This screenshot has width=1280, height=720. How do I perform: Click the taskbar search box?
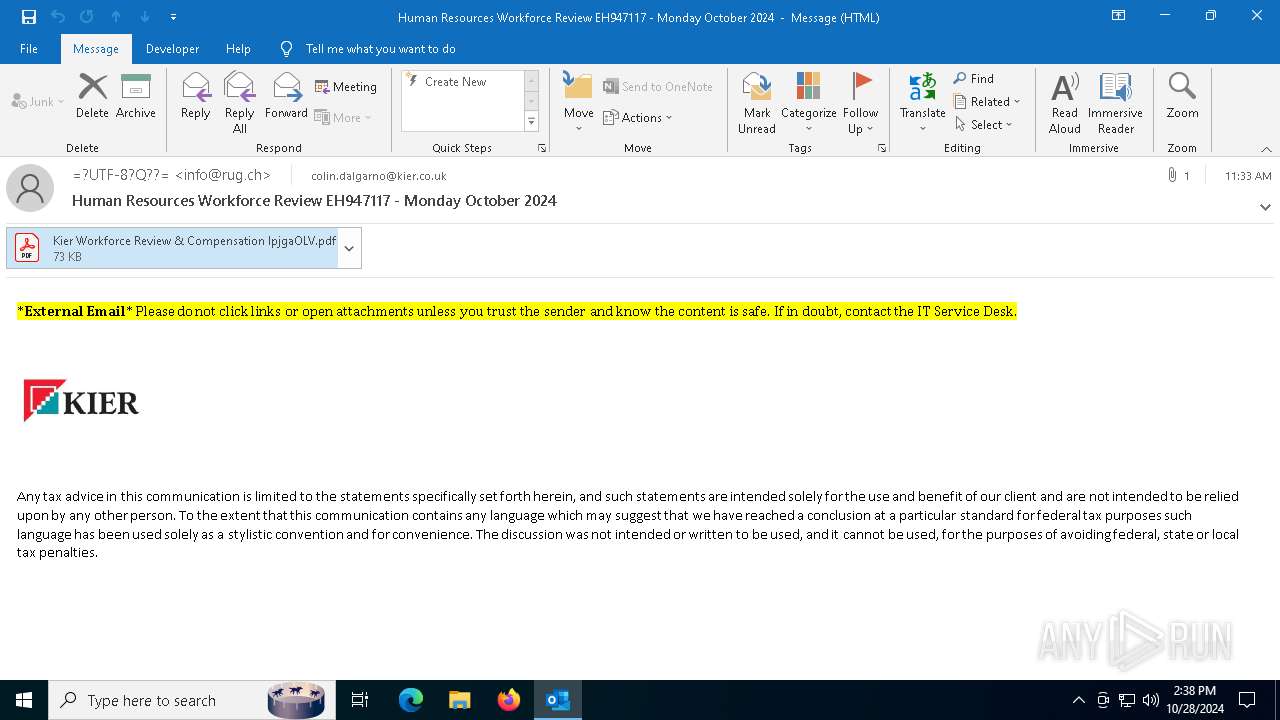pyautogui.click(x=190, y=700)
